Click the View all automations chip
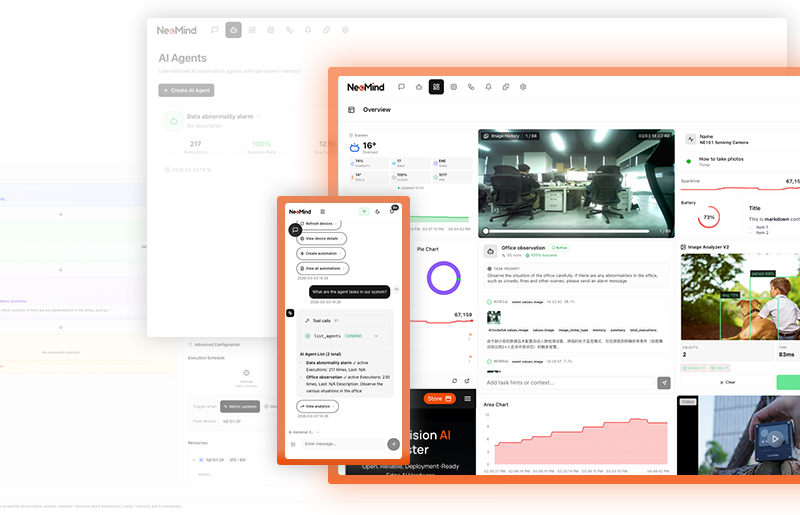800x515 pixels. point(323,268)
